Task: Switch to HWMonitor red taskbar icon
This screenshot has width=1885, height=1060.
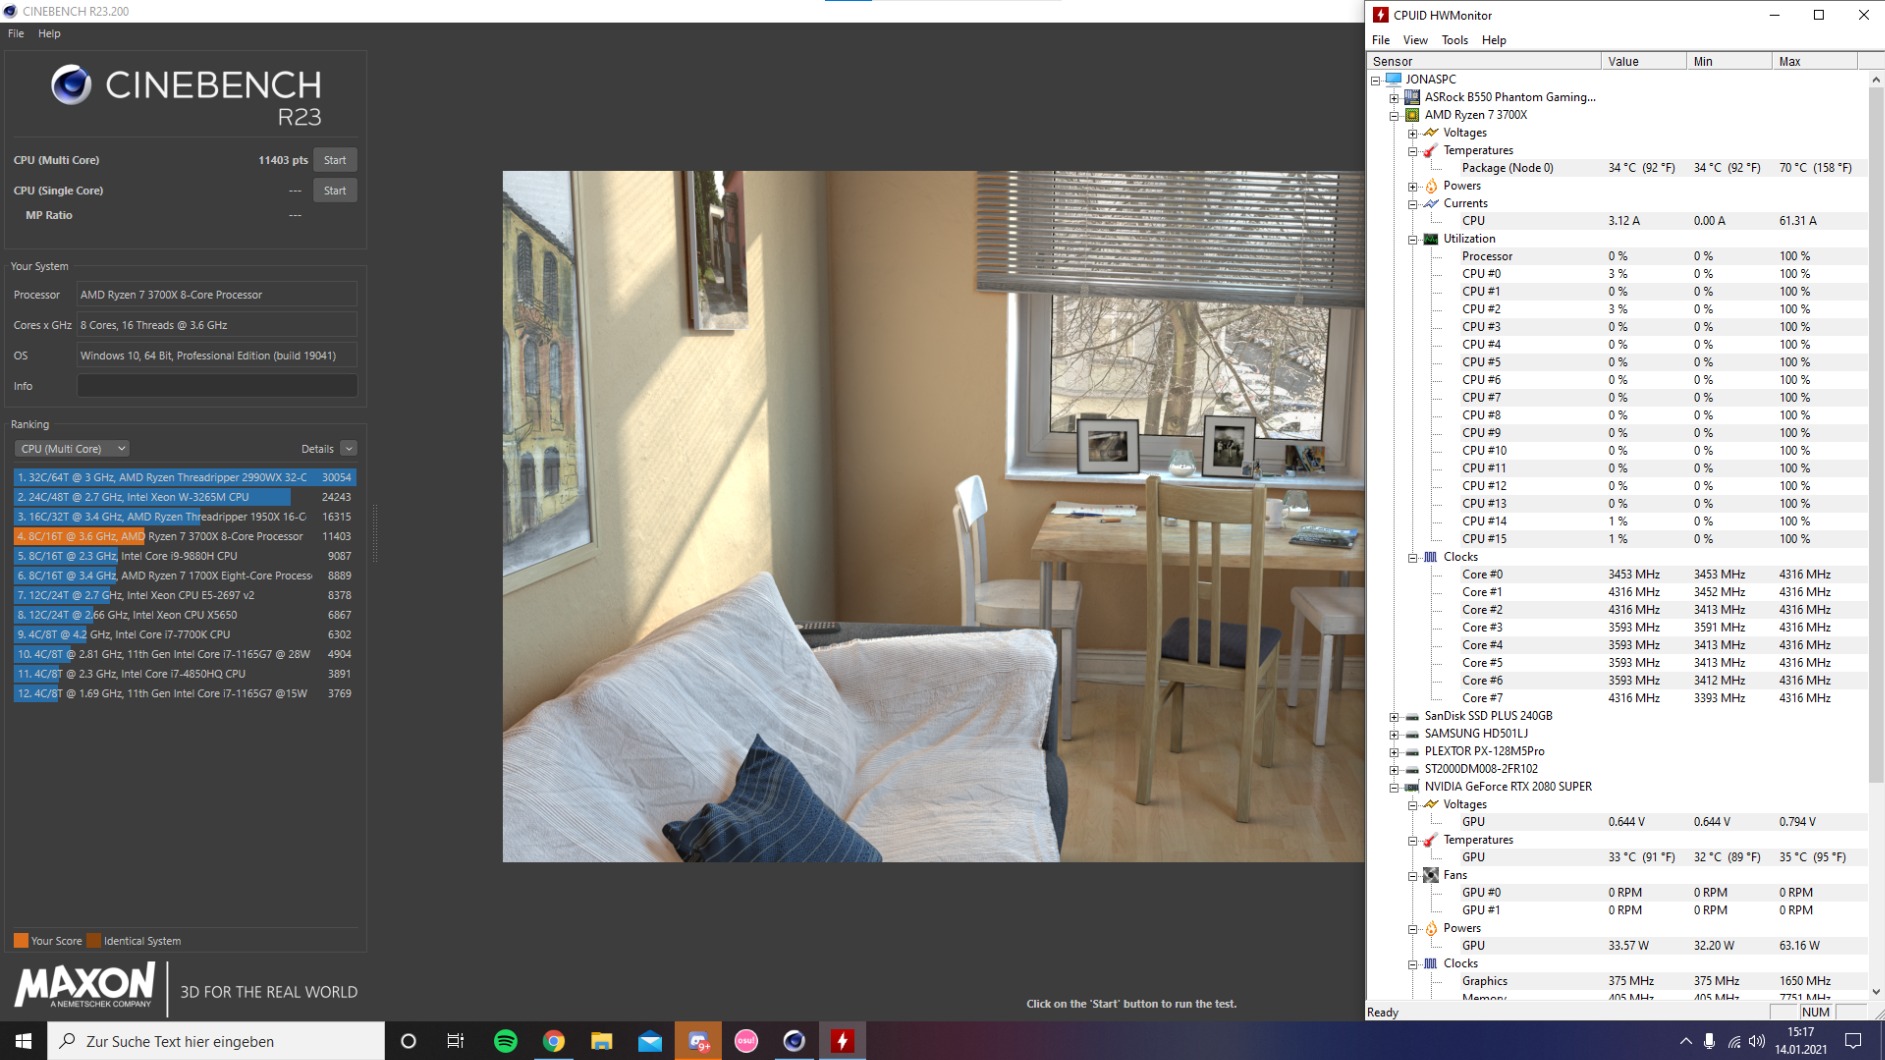Action: [x=842, y=1041]
